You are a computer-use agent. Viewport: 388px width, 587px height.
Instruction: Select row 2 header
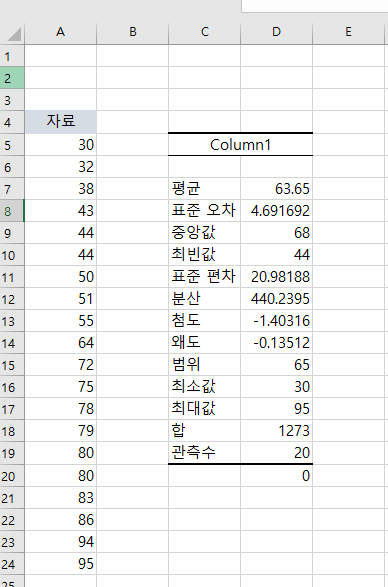point(12,78)
